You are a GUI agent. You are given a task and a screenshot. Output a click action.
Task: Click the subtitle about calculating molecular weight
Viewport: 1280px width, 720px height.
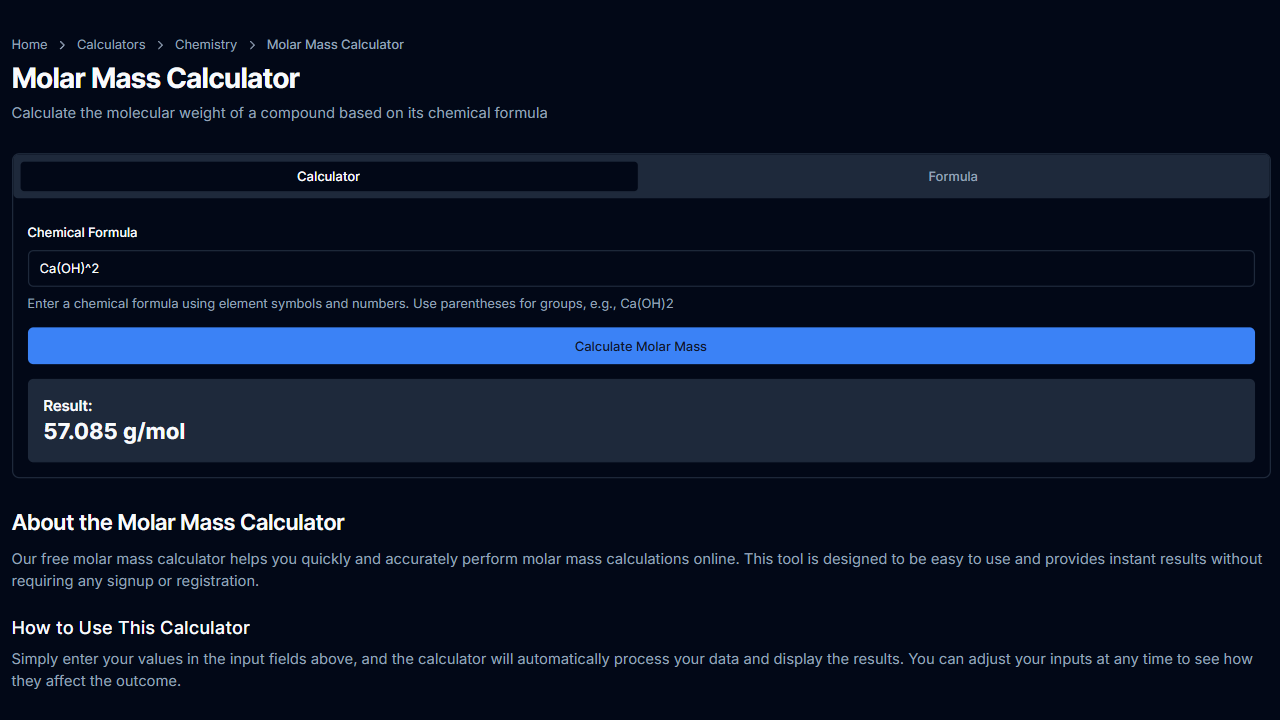pos(279,113)
